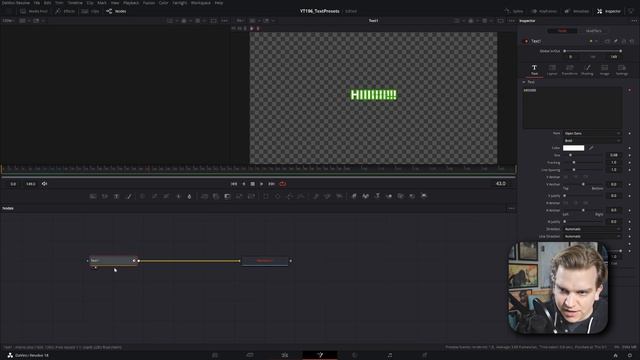Image resolution: width=640 pixels, height=360 pixels.
Task: Open the Line Direction Automatic dropdown
Action: 592,236
